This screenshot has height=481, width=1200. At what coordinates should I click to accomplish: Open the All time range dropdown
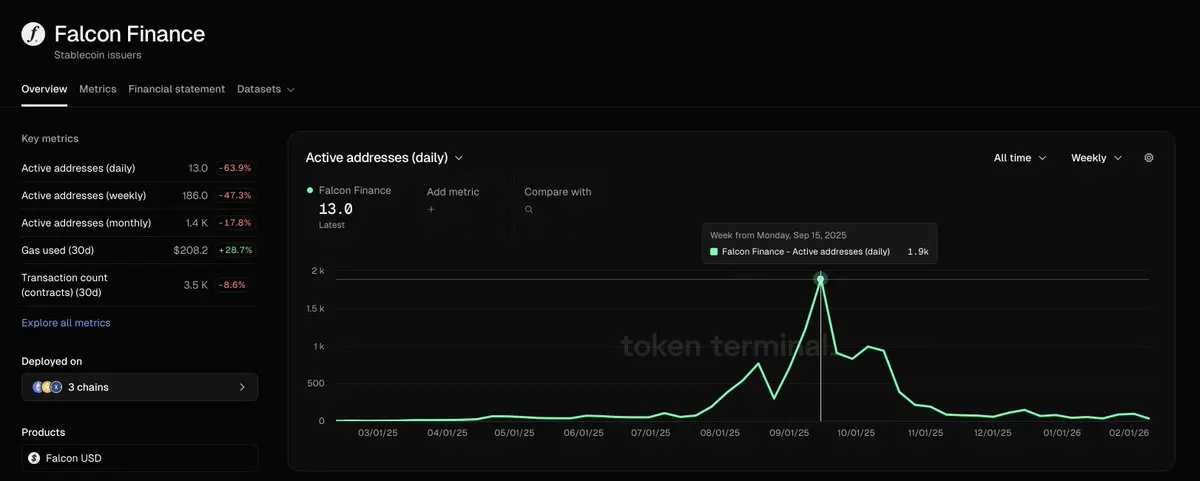coord(1020,158)
